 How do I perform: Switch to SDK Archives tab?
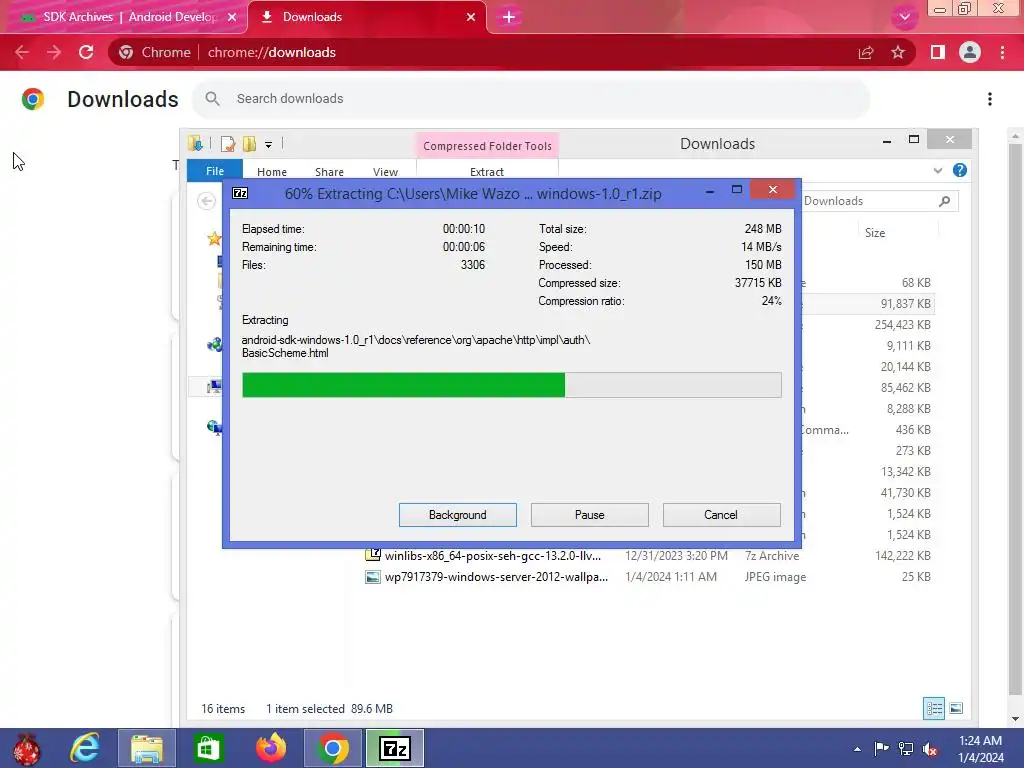(x=124, y=17)
